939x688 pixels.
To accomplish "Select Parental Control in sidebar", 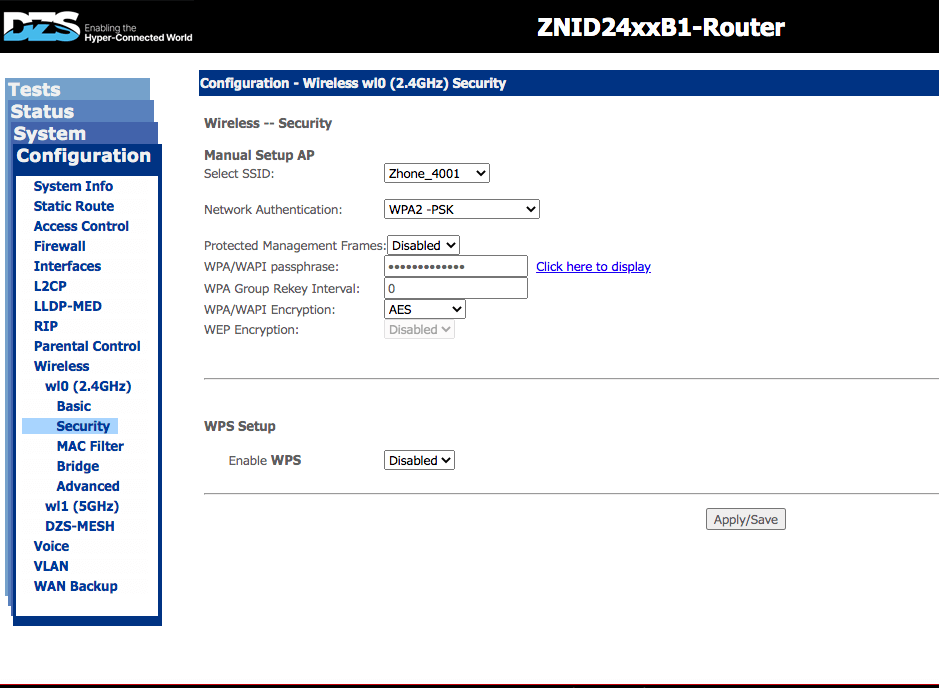I will 87,346.
